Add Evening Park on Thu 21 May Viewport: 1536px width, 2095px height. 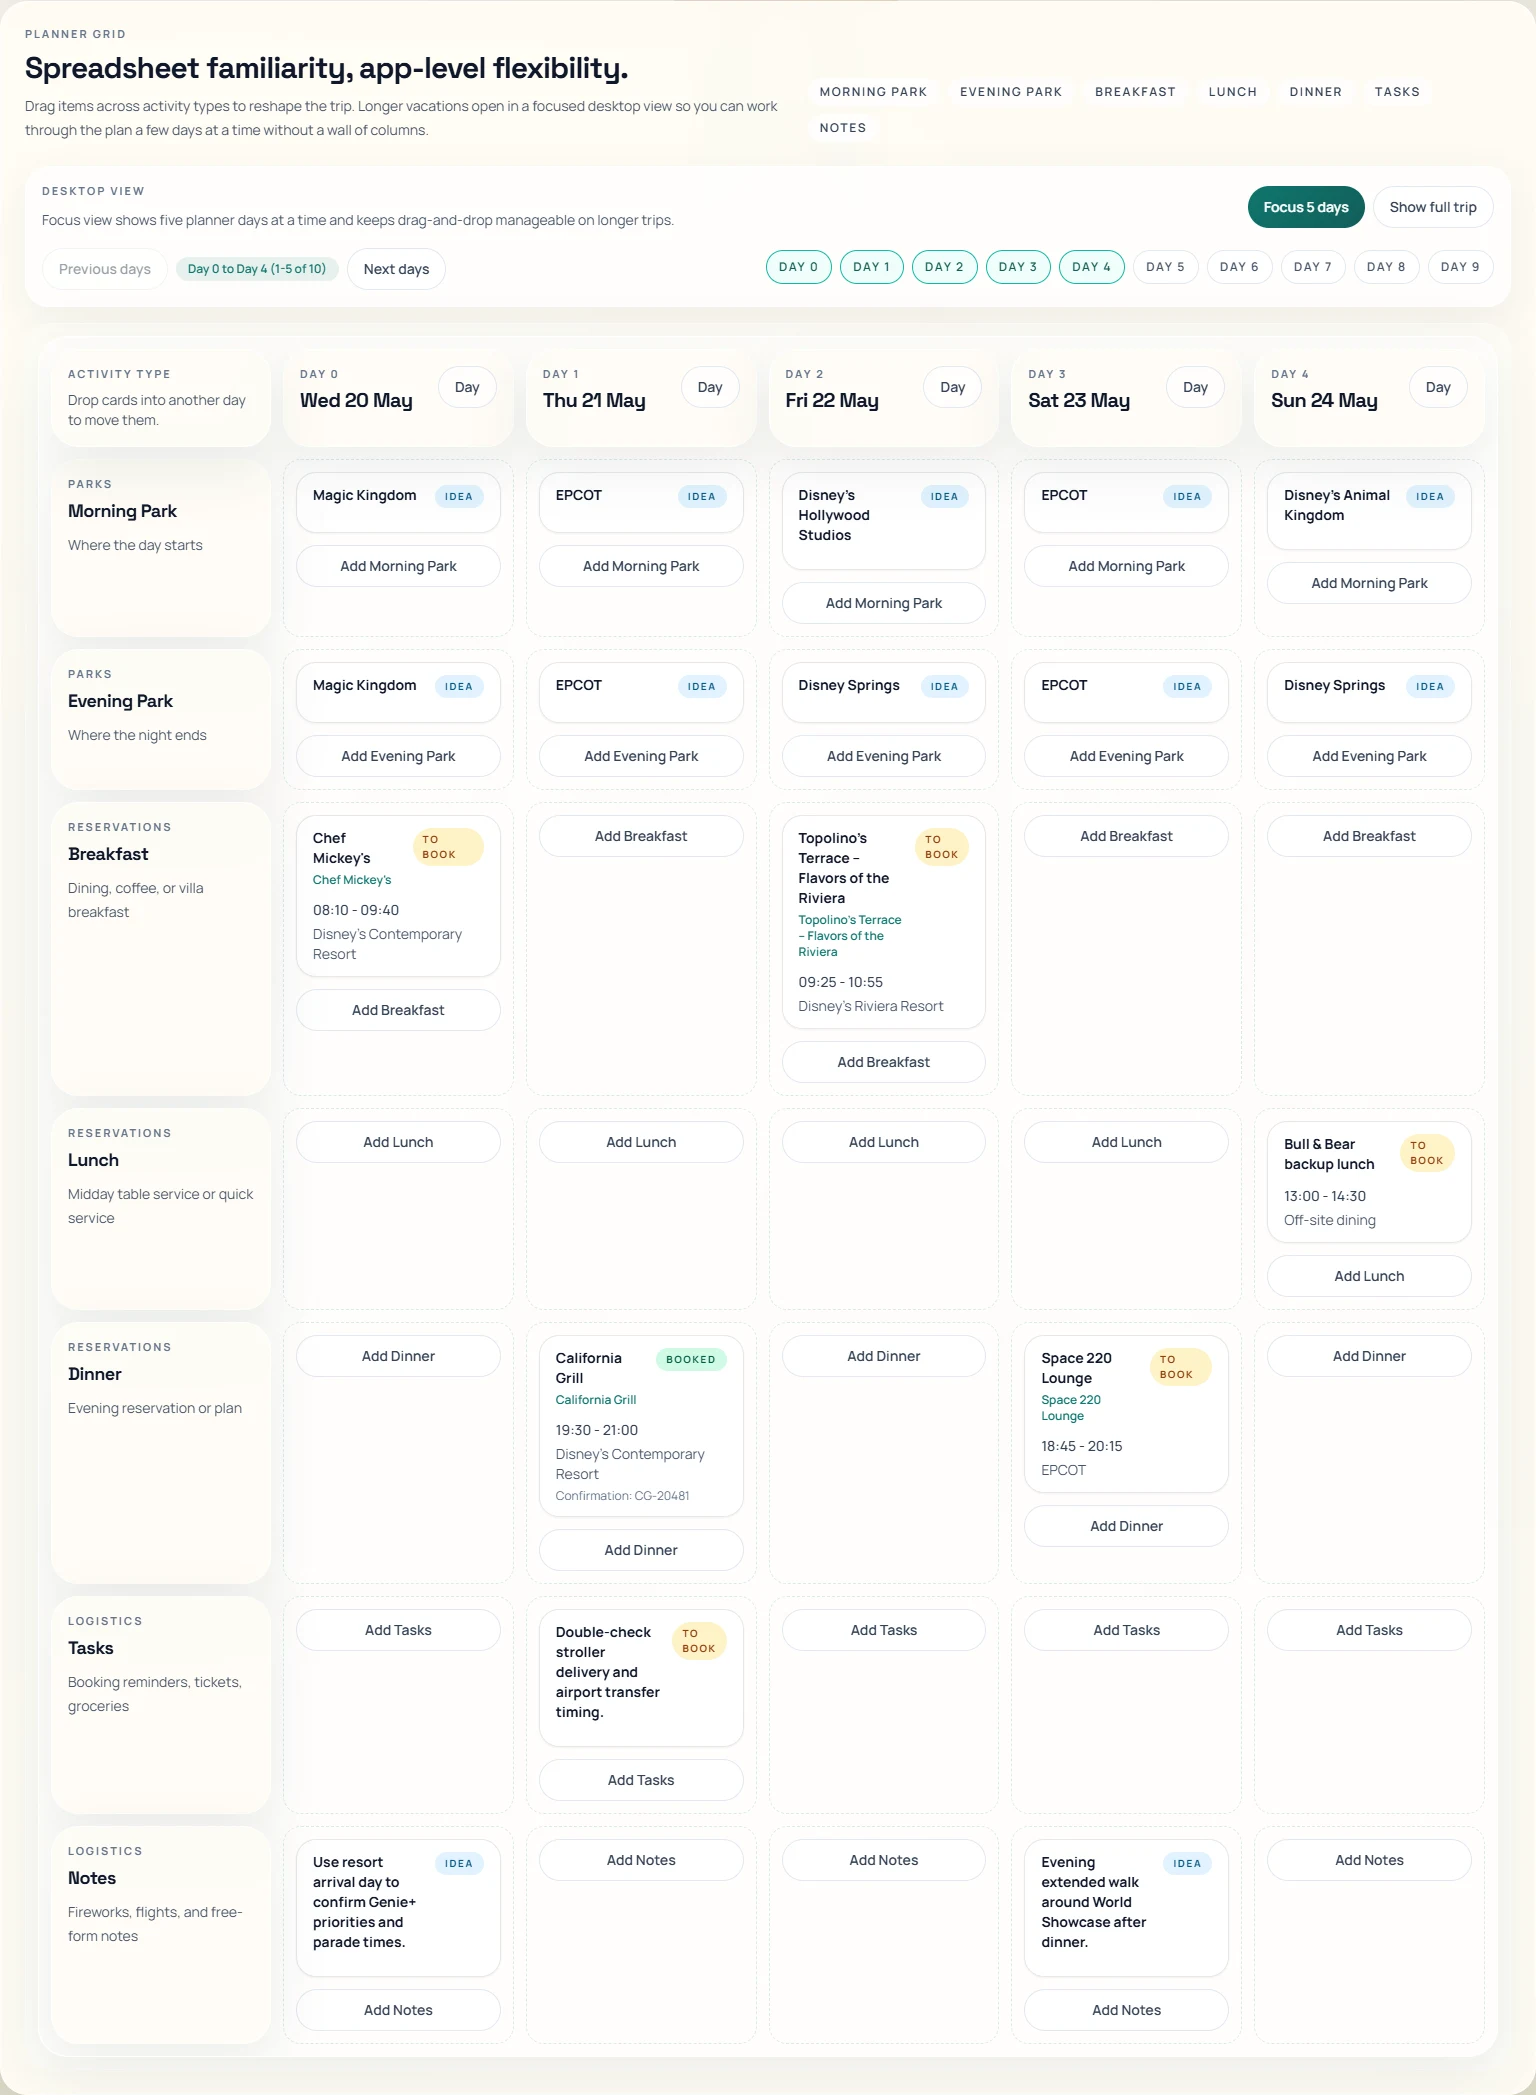(x=641, y=756)
